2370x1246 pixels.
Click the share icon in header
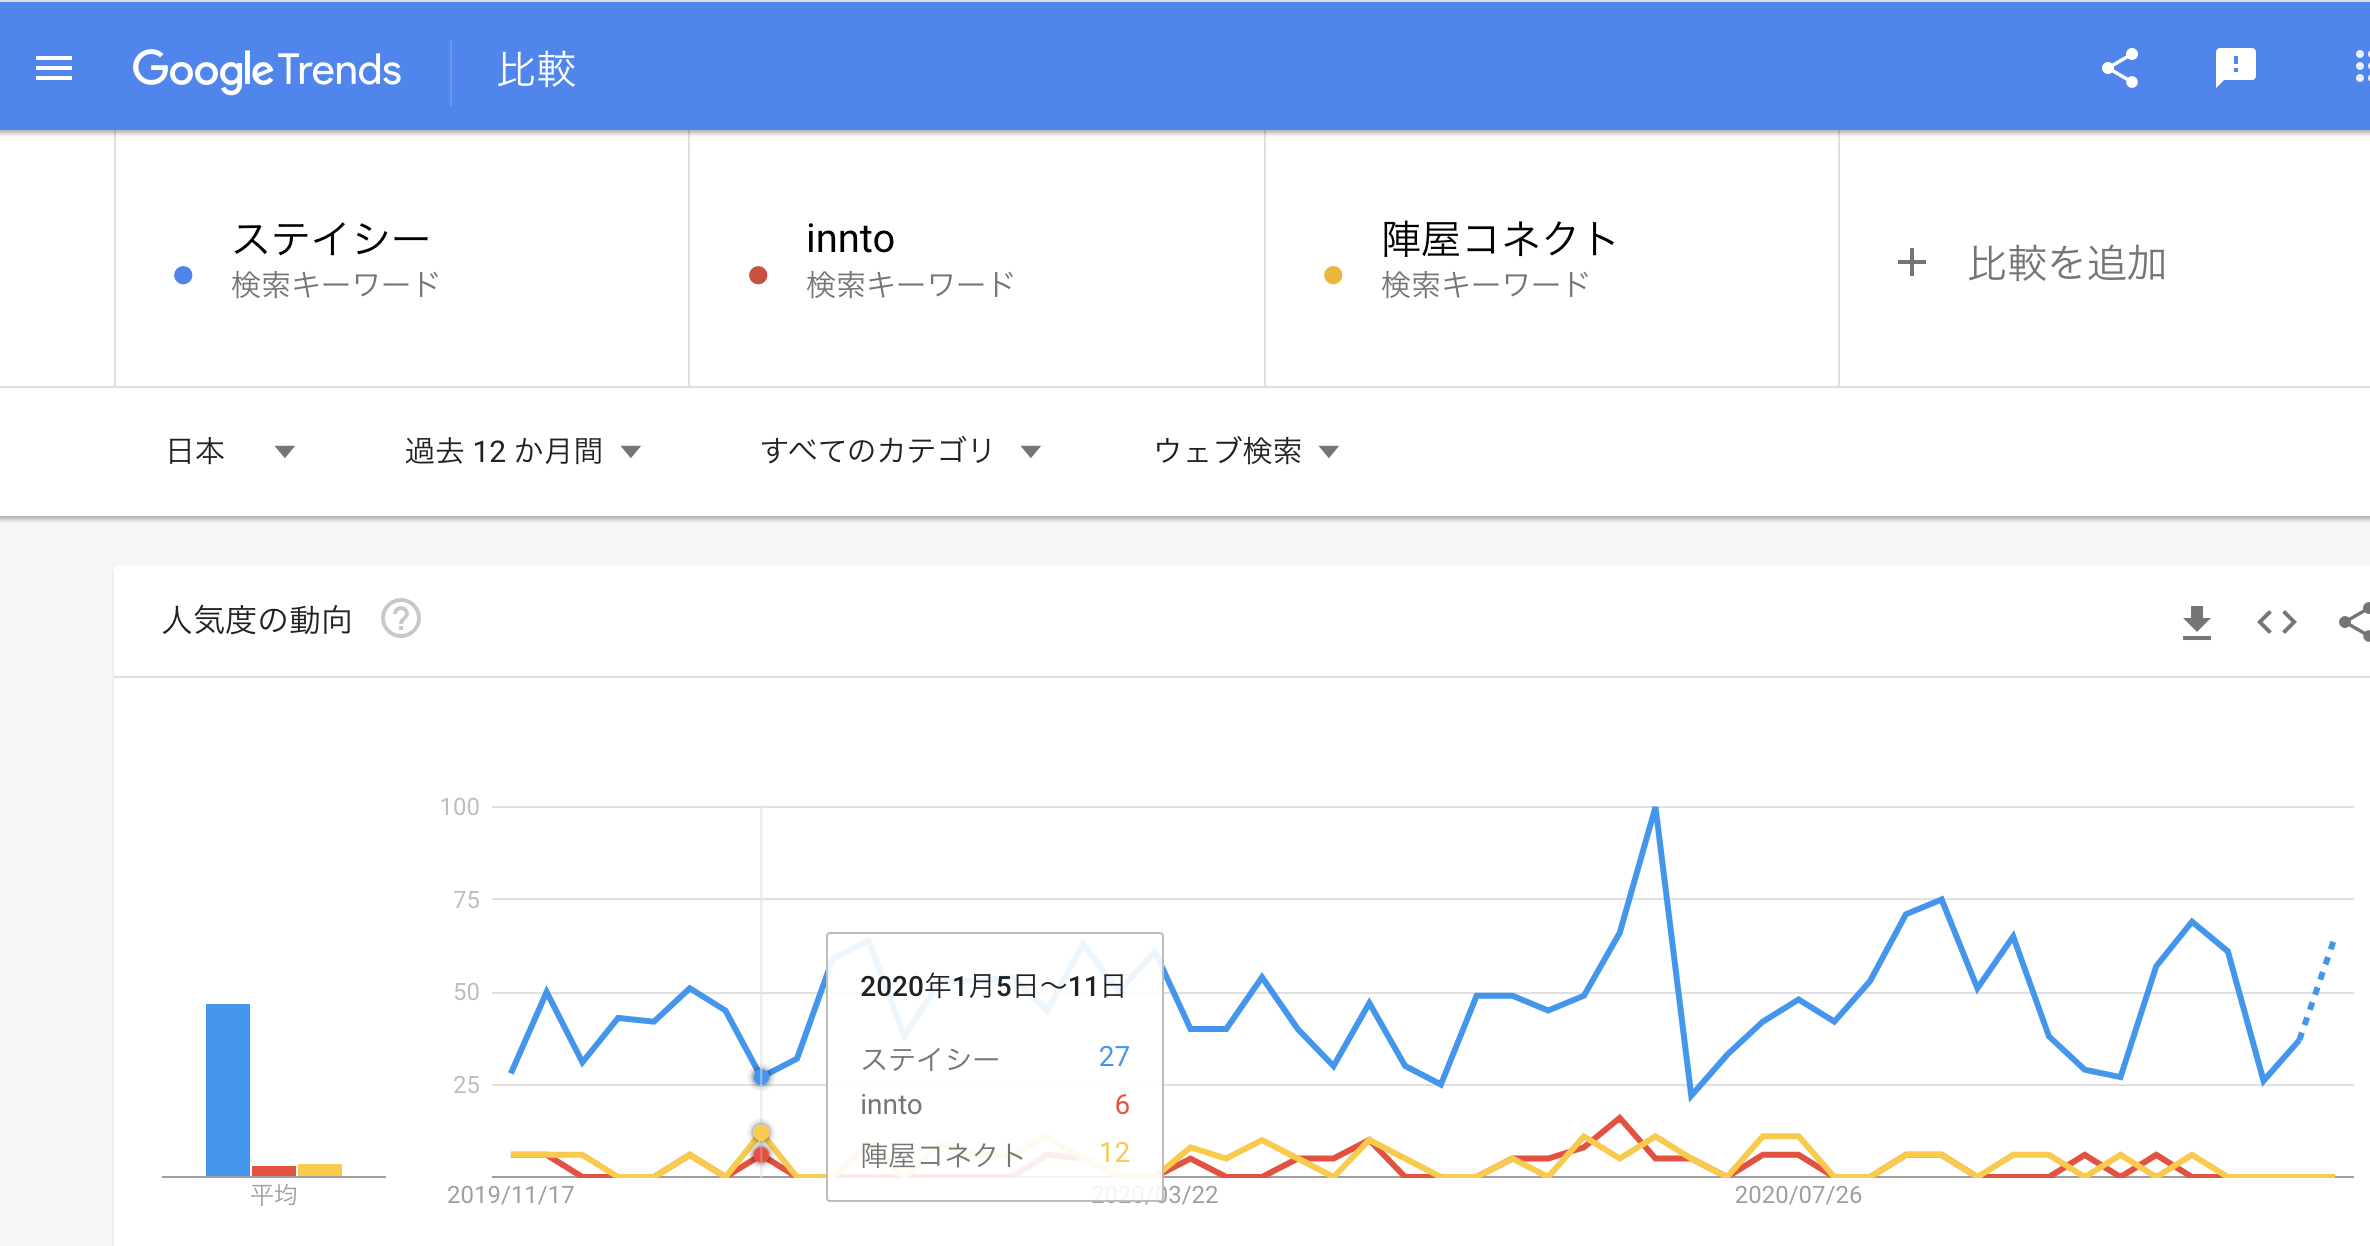tap(2119, 69)
